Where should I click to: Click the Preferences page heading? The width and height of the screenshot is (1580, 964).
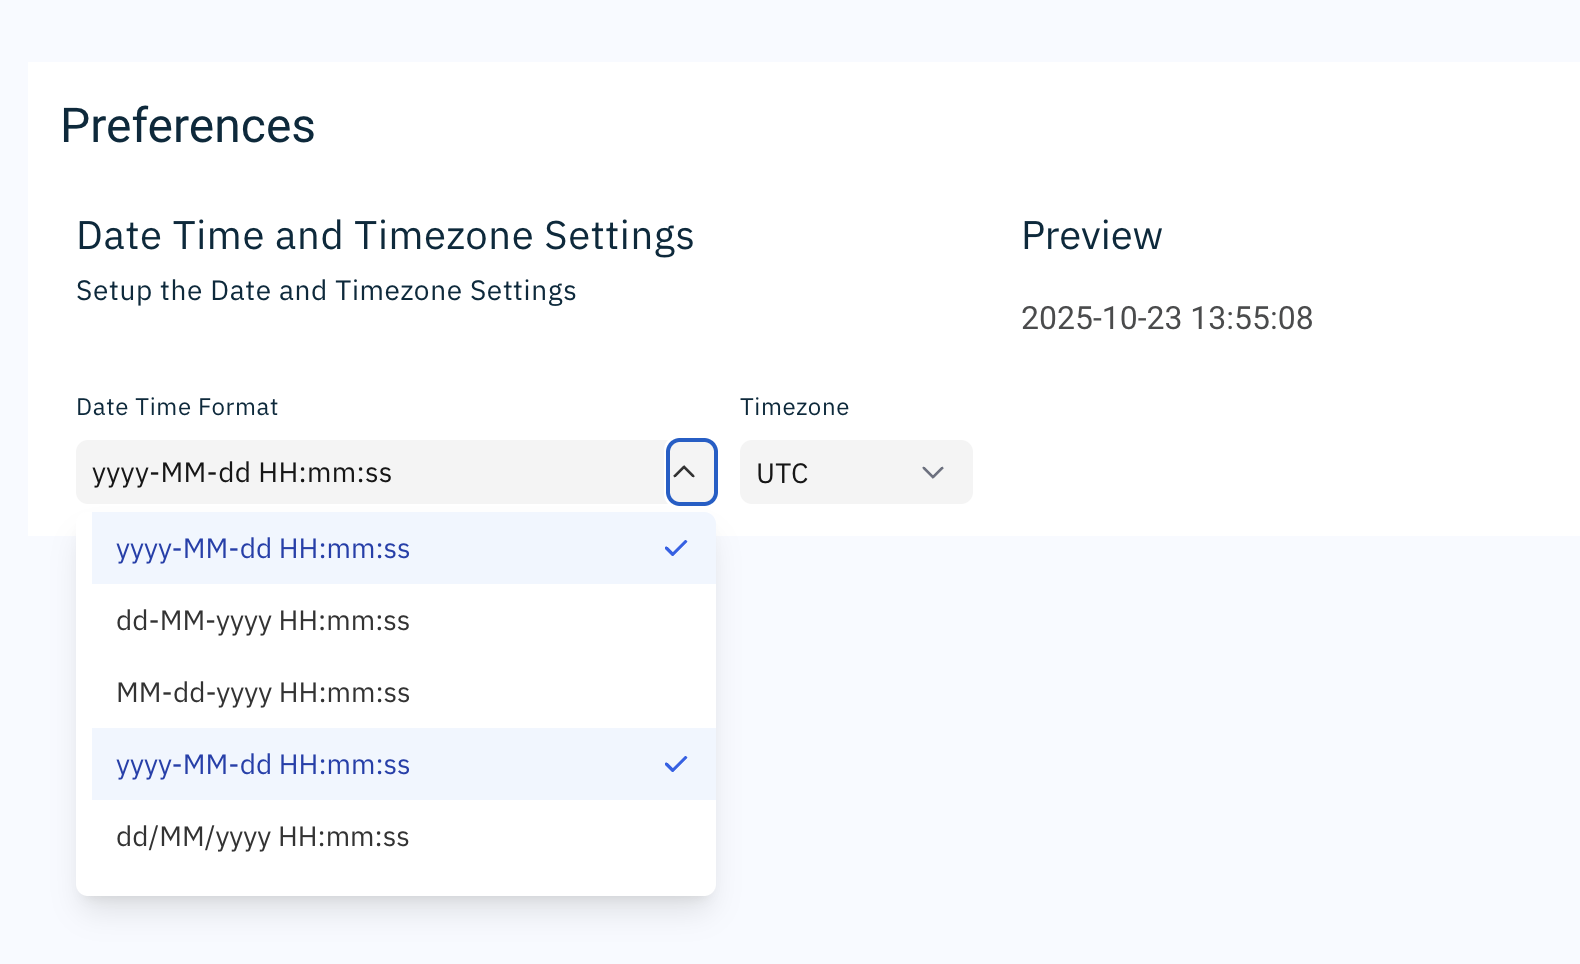tap(188, 126)
